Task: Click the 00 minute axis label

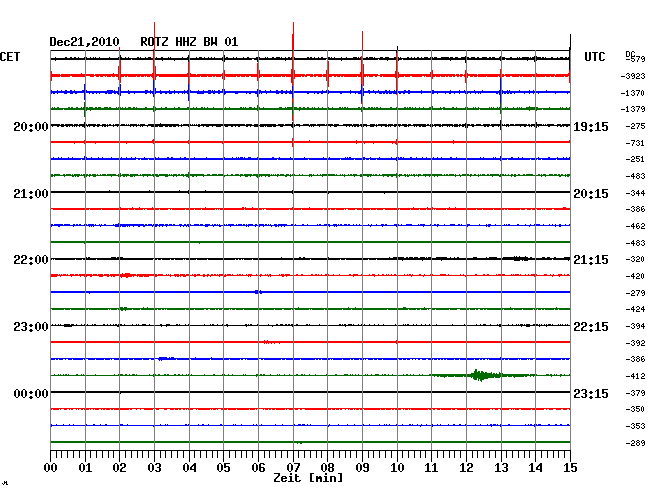Action: (x=51, y=468)
